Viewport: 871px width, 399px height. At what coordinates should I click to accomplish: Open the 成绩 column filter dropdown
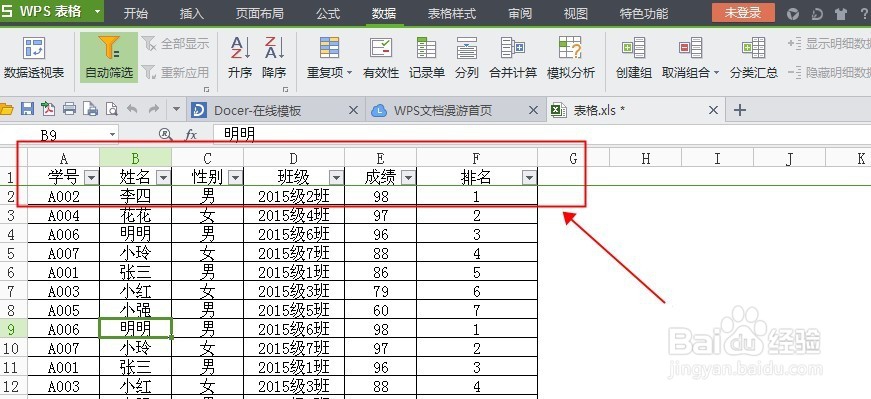pos(408,178)
